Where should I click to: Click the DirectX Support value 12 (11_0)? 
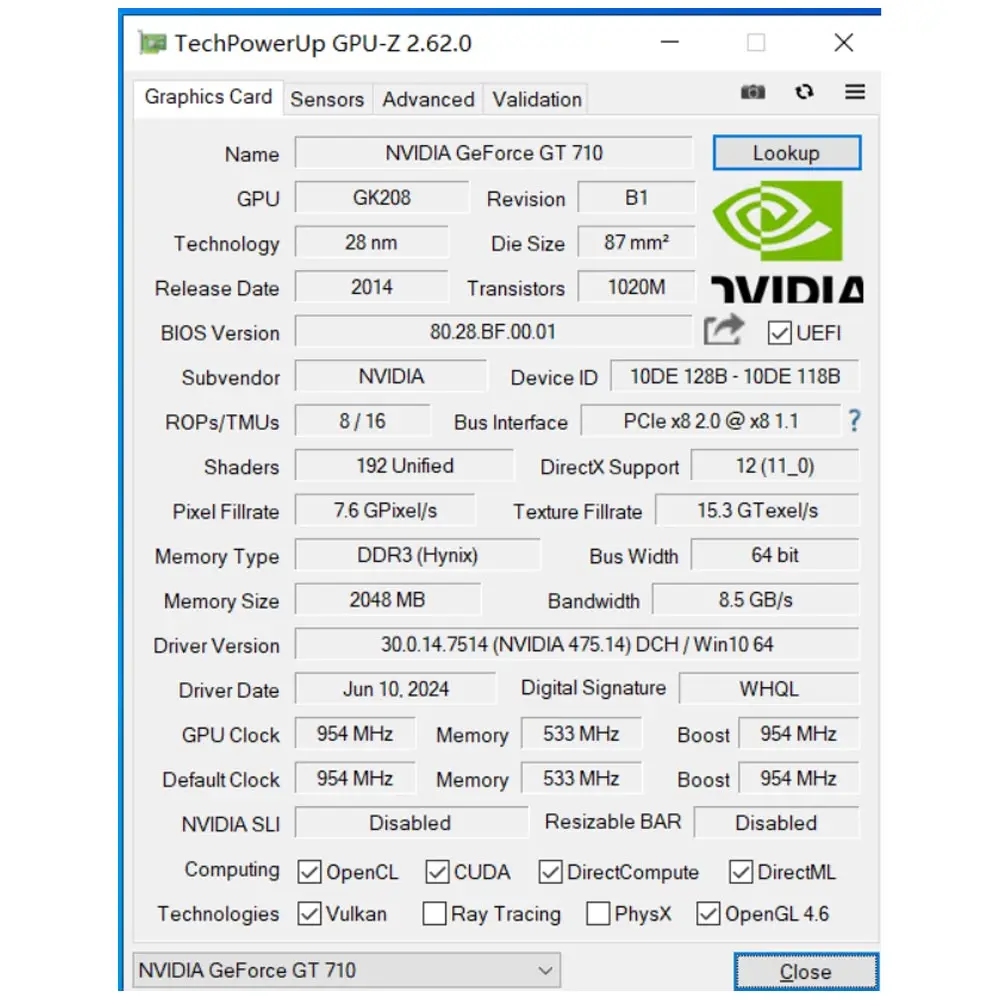pyautogui.click(x=775, y=466)
